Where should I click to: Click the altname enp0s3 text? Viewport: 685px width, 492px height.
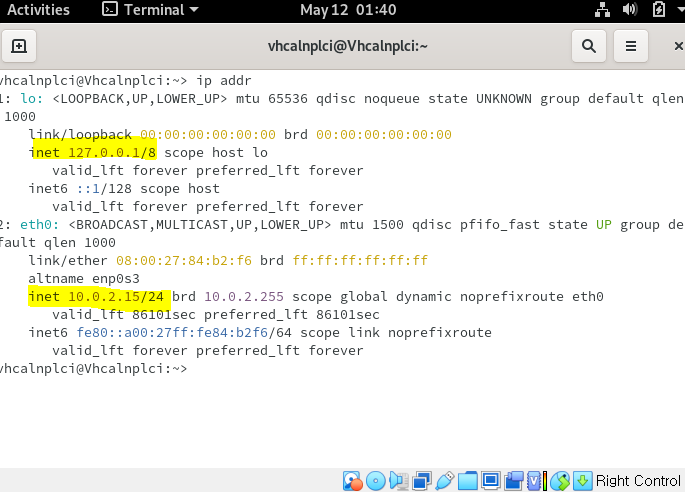(x=84, y=279)
